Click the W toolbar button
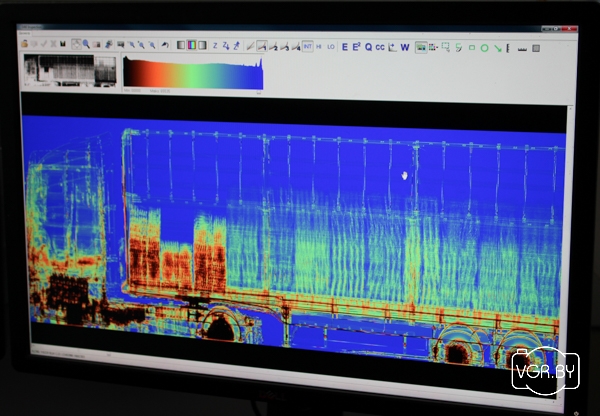Screen dimensions: 600x416 click(405, 46)
